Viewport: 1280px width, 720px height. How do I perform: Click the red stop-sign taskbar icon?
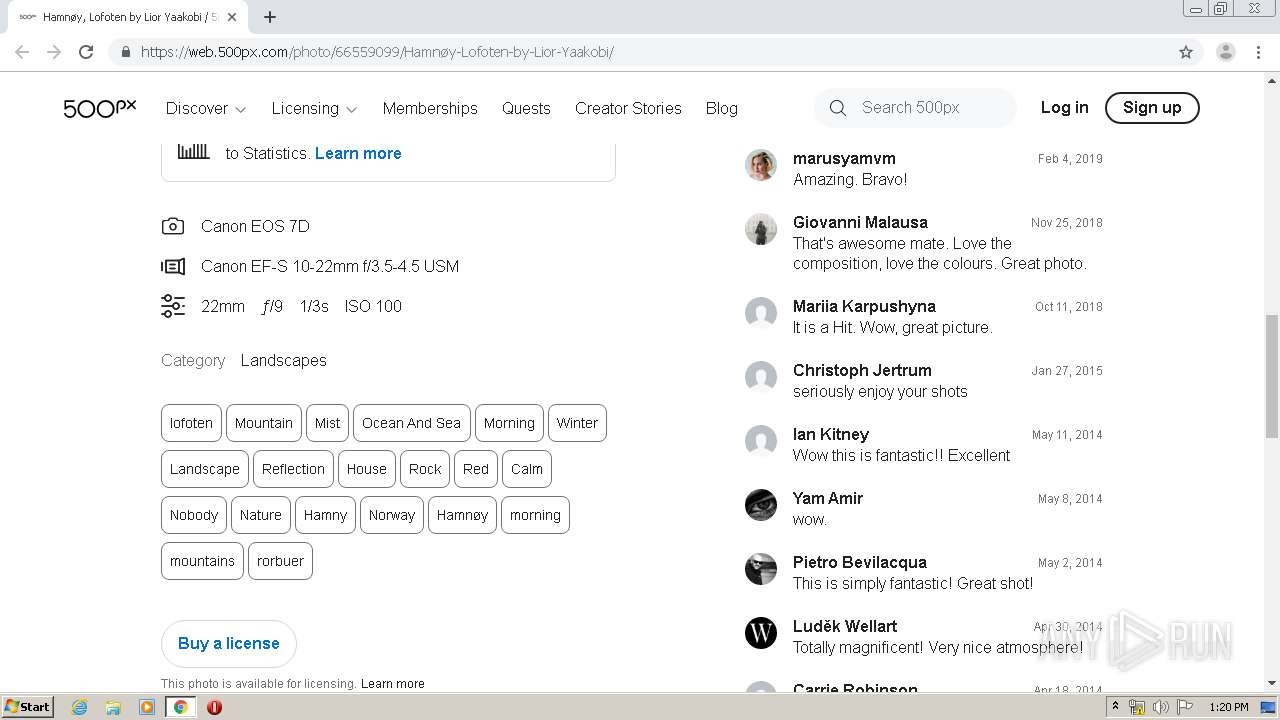214,707
